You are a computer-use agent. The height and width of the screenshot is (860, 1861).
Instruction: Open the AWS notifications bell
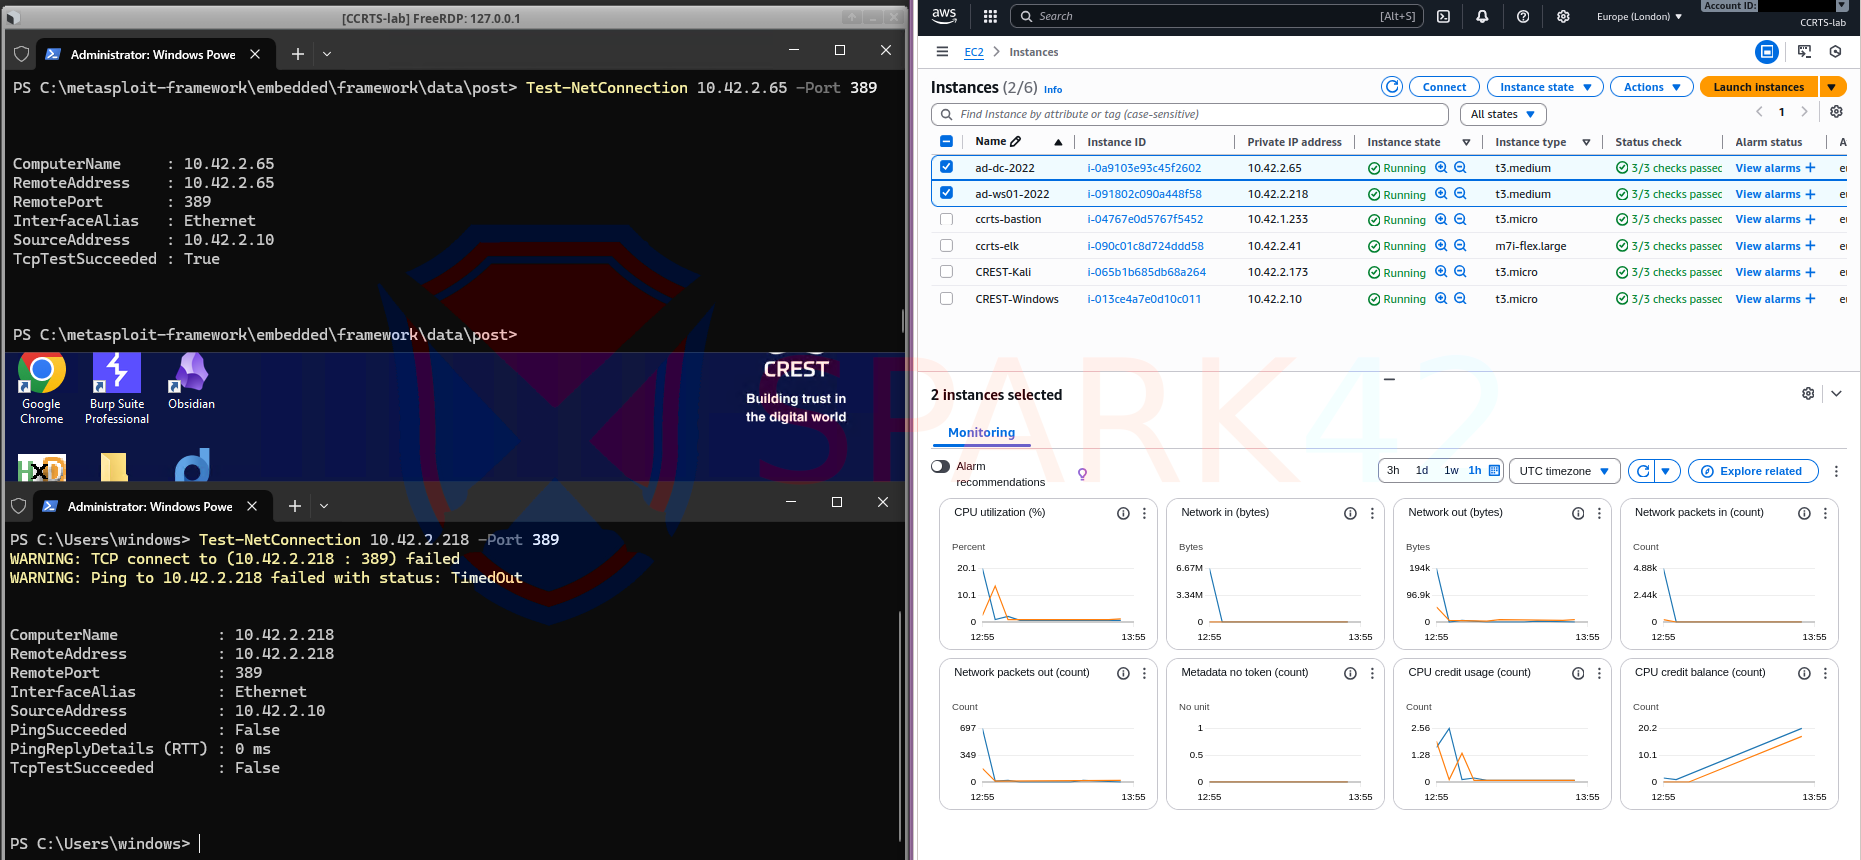click(x=1482, y=16)
